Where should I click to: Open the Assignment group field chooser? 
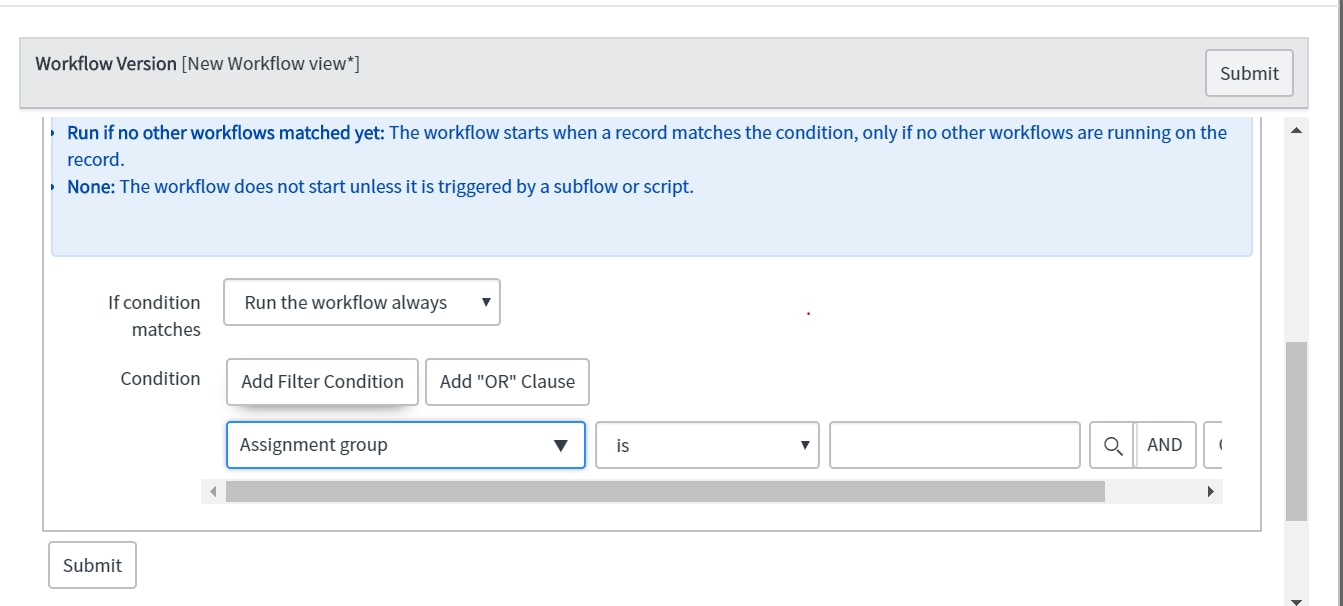coord(405,444)
